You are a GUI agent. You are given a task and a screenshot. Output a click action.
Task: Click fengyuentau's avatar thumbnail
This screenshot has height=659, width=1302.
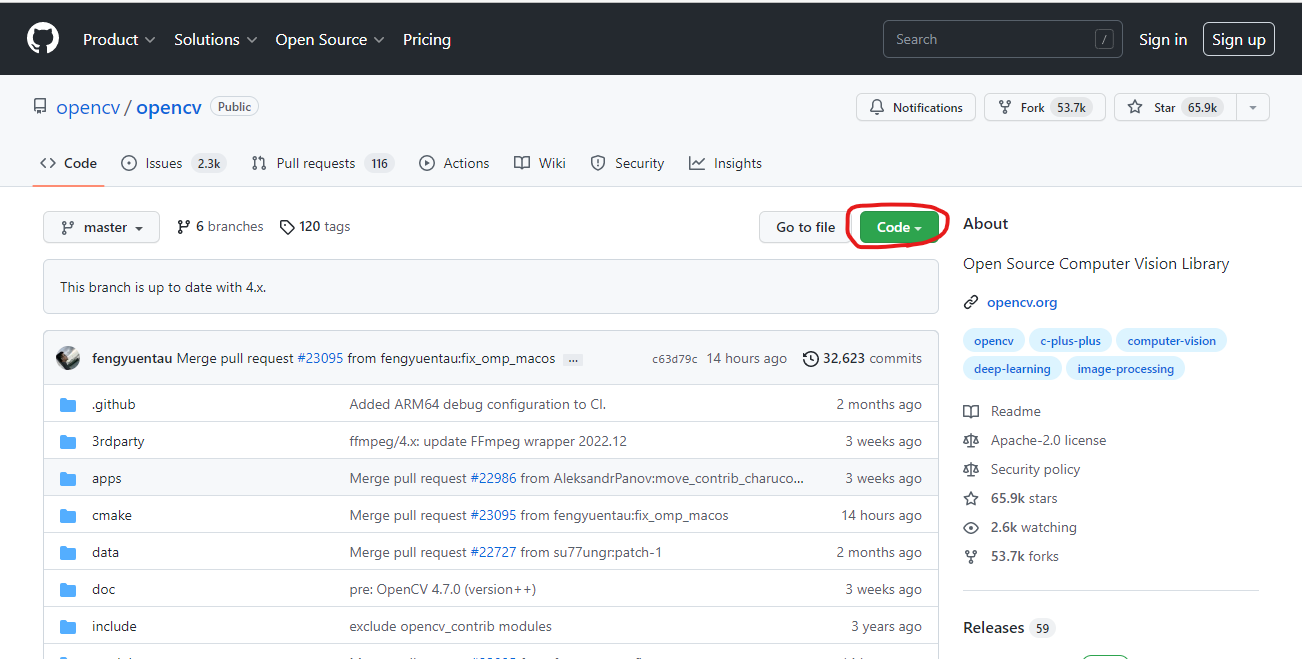tap(68, 358)
